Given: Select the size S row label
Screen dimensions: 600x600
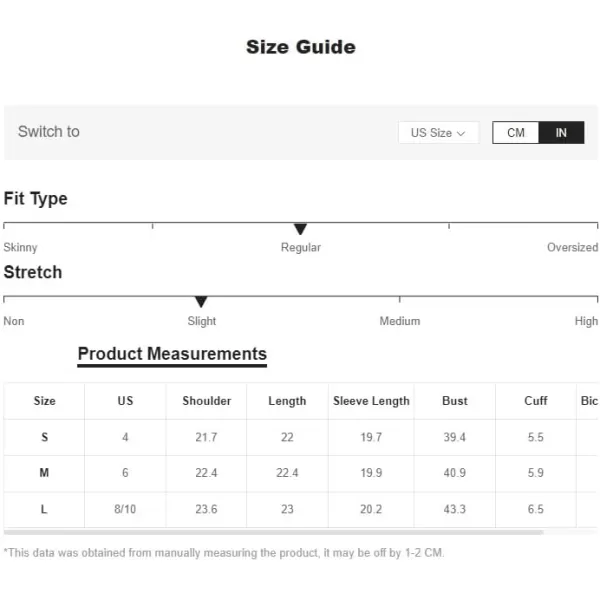Looking at the screenshot, I should tap(44, 437).
